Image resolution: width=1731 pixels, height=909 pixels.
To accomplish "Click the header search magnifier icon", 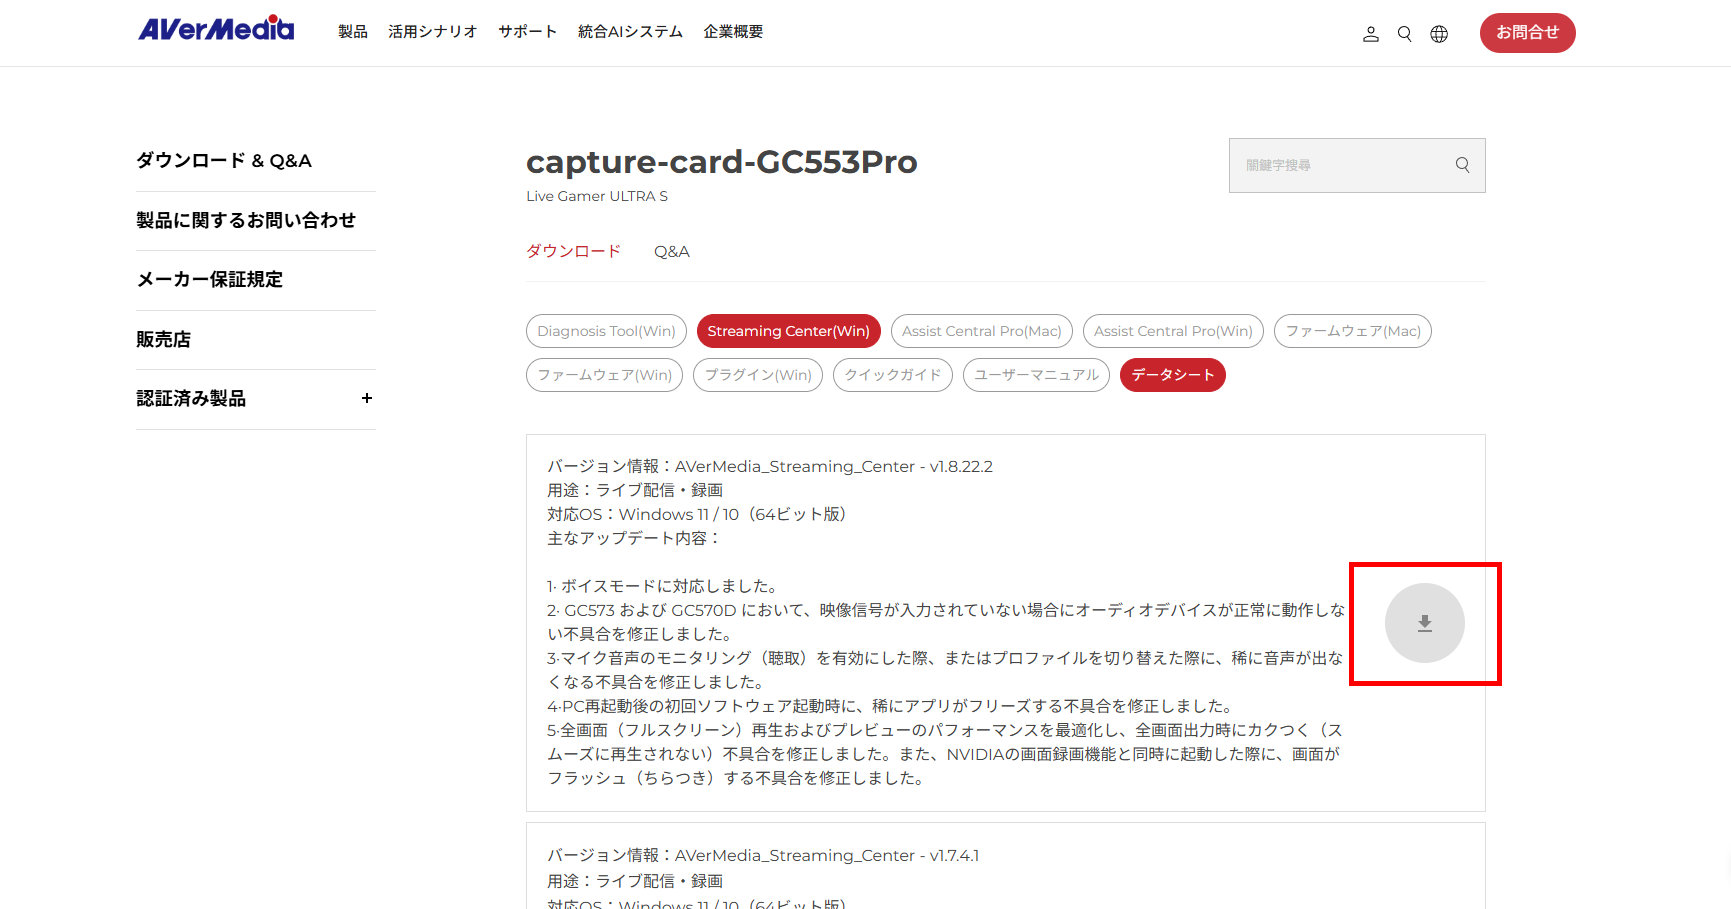I will point(1405,34).
